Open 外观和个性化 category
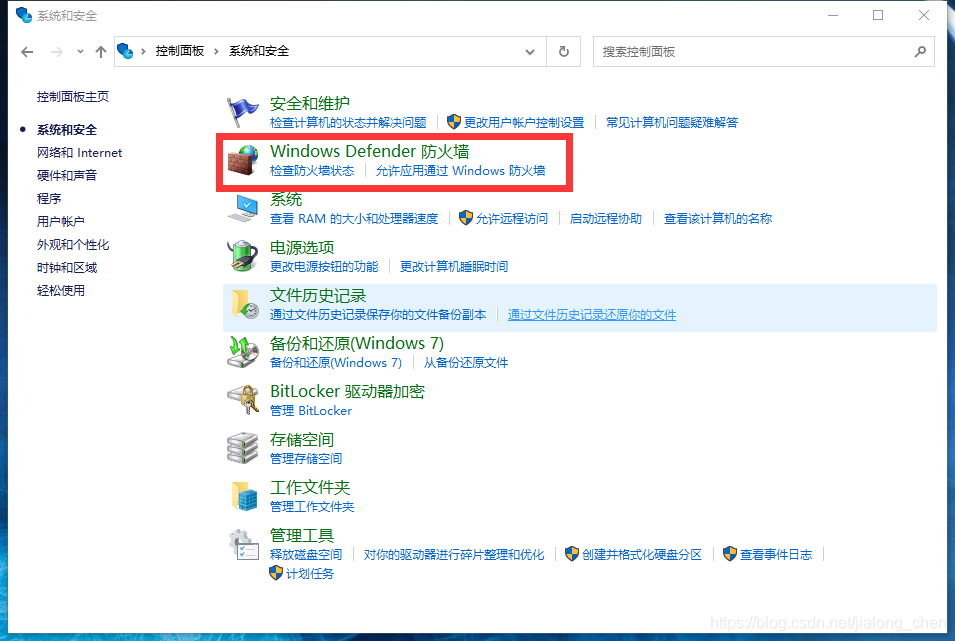This screenshot has height=641, width=955. tap(72, 244)
